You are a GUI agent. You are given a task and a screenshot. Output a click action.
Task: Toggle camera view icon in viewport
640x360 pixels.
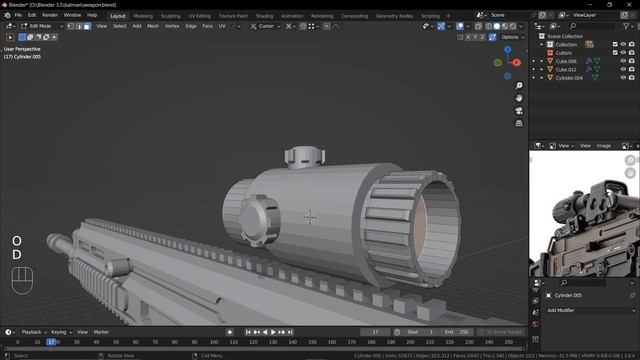tap(519, 111)
